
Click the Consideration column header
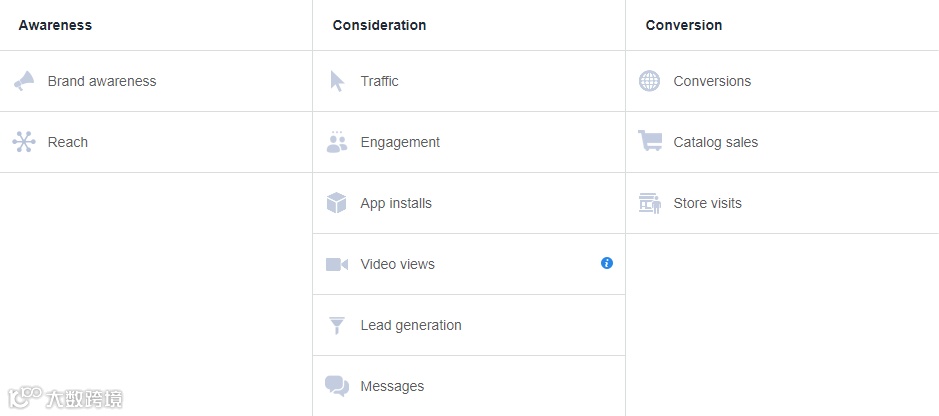380,25
